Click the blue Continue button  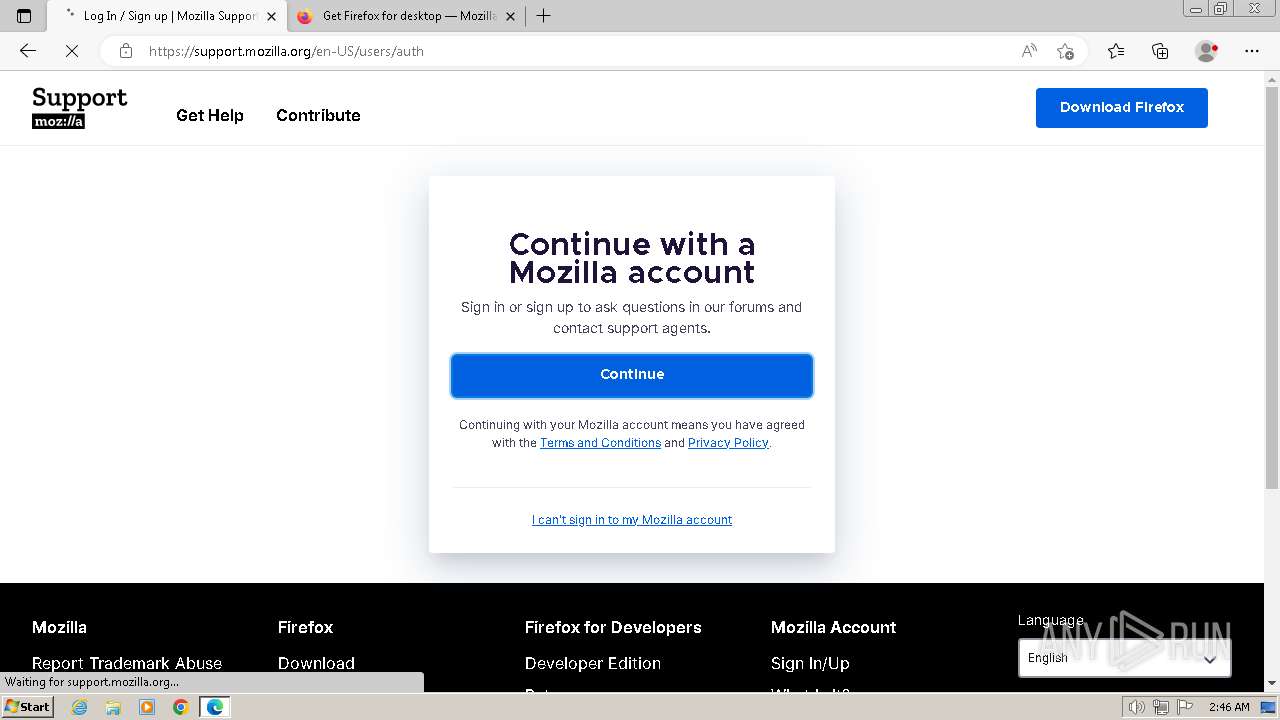click(x=632, y=375)
